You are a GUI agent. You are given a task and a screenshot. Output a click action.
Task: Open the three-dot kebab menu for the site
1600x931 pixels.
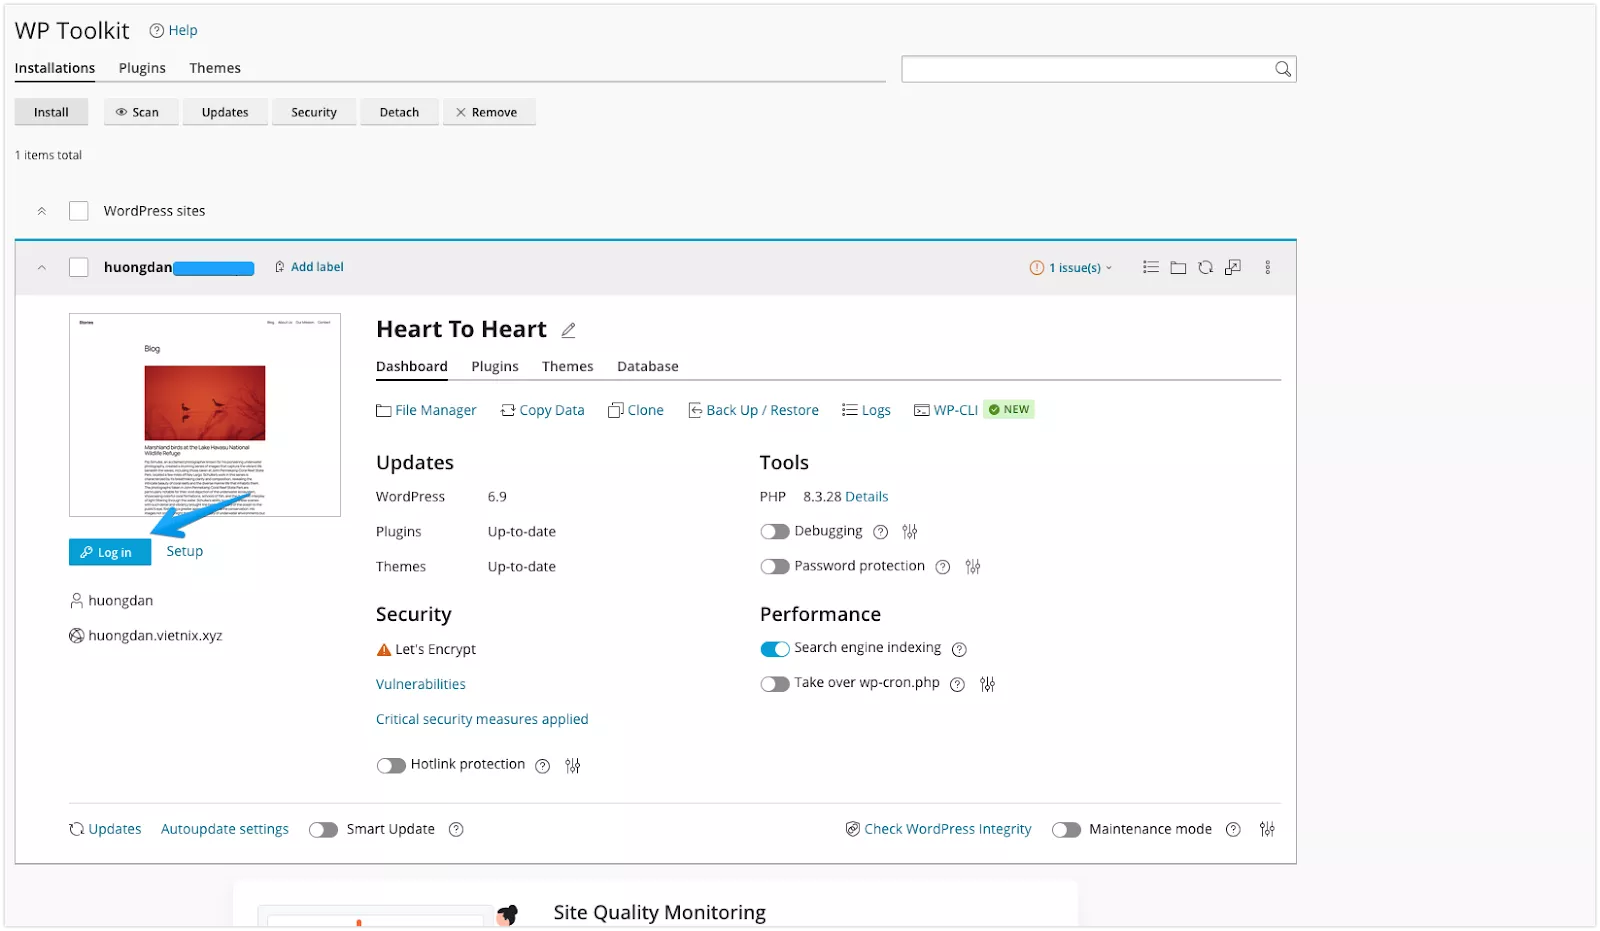[1267, 268]
